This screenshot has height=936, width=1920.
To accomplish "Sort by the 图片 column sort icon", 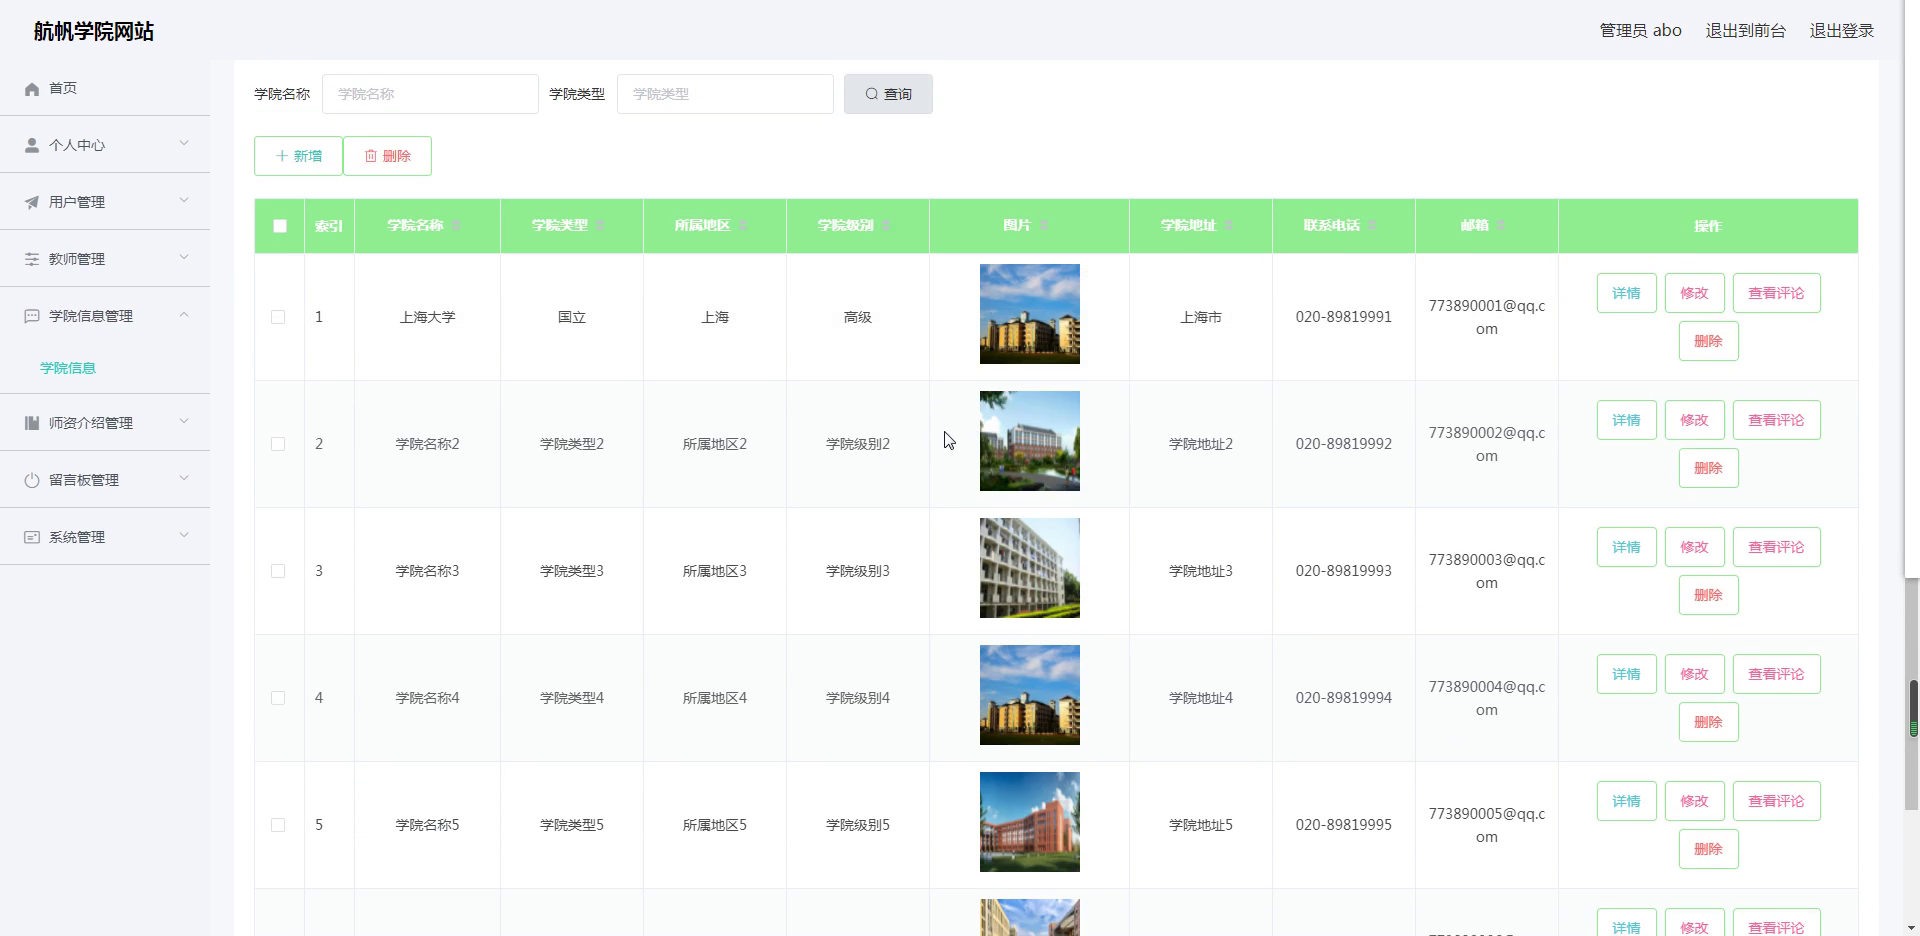I will 1043,226.
